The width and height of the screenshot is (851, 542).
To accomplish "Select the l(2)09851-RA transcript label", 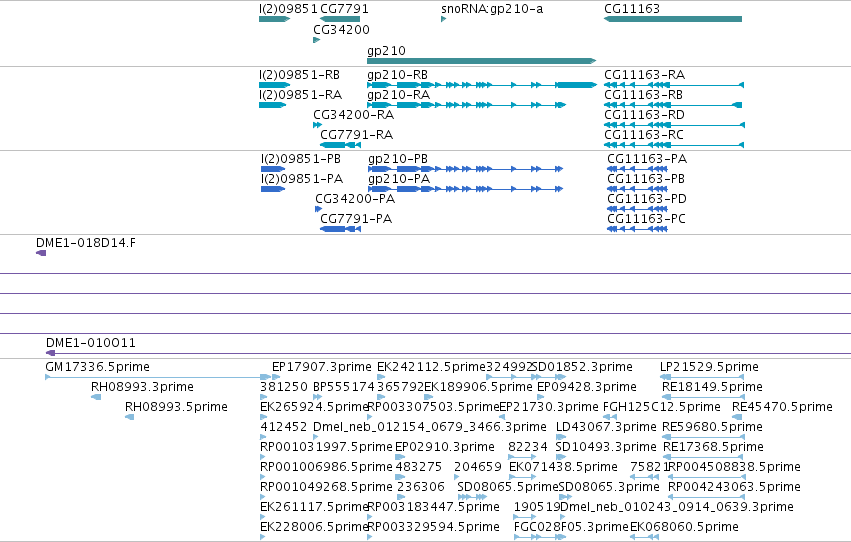I will (301, 94).
